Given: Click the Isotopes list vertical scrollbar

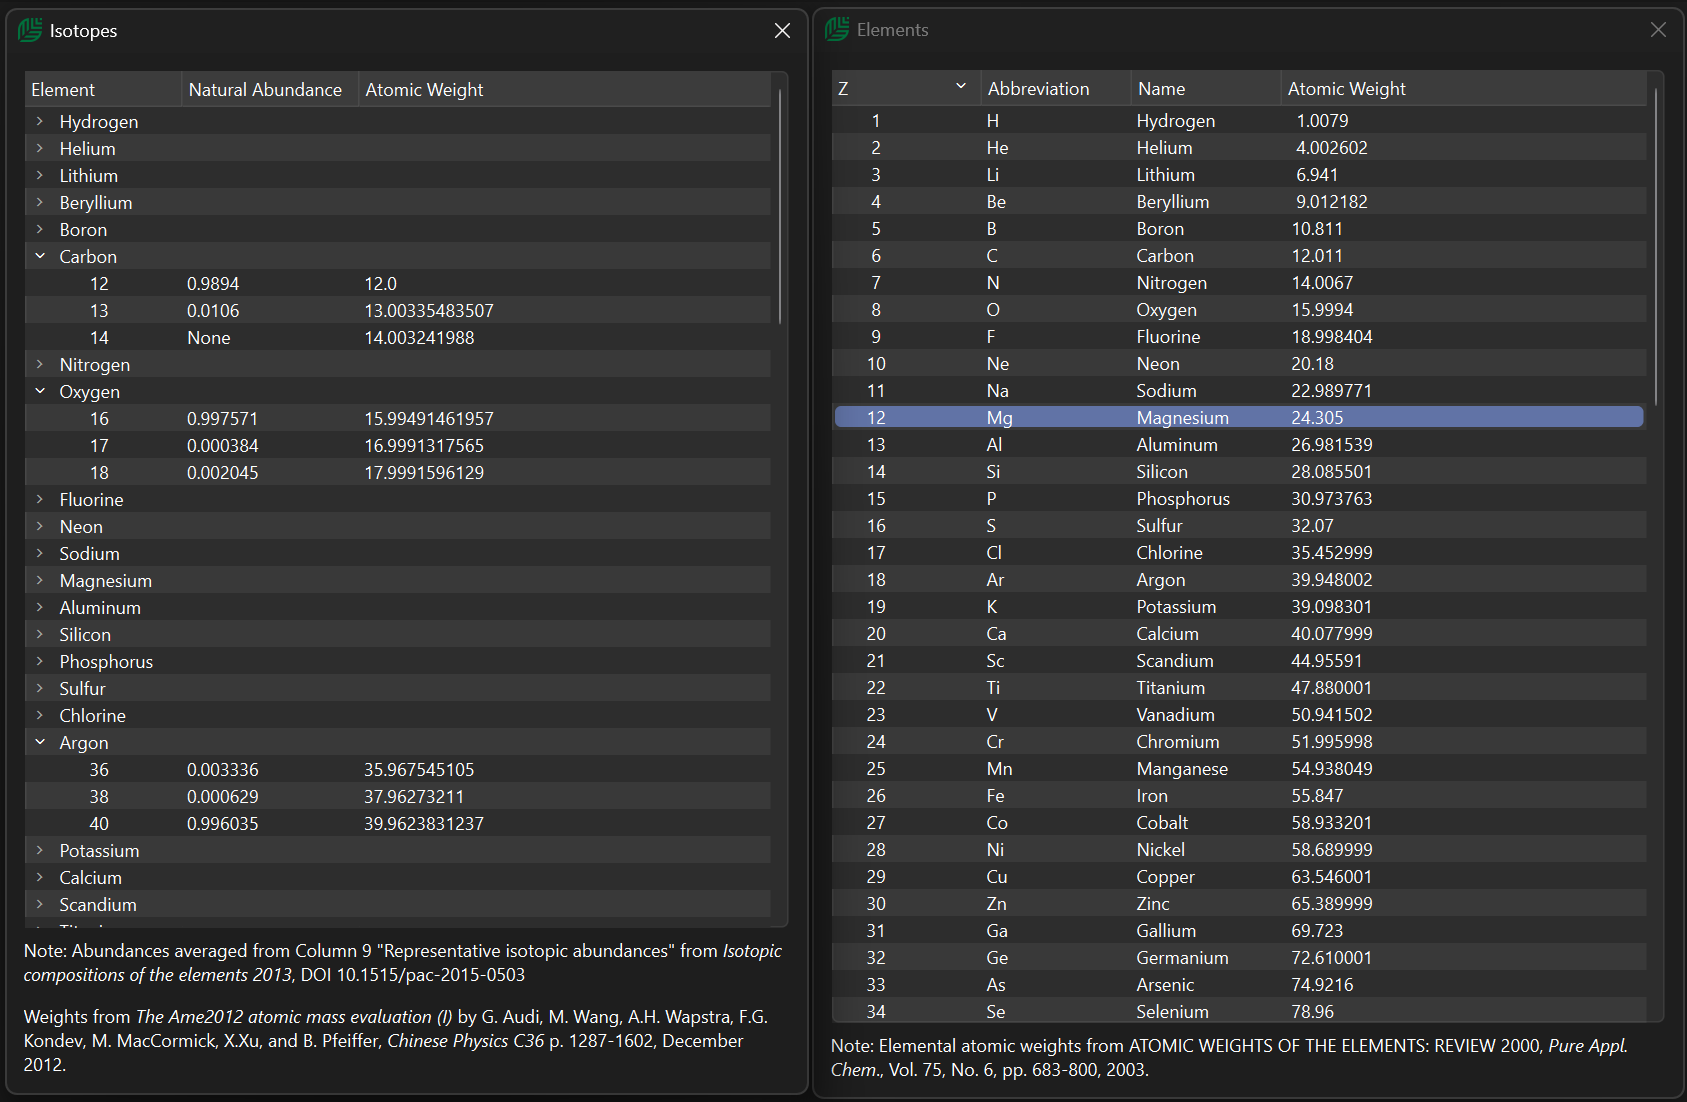Looking at the screenshot, I should tap(779, 206).
